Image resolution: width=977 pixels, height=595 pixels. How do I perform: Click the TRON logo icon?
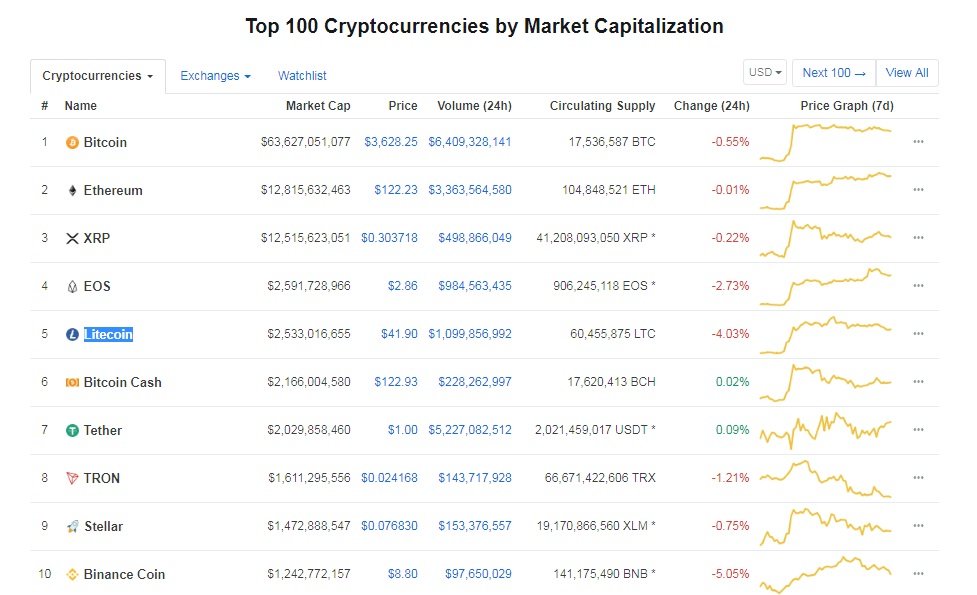pyautogui.click(x=72, y=478)
